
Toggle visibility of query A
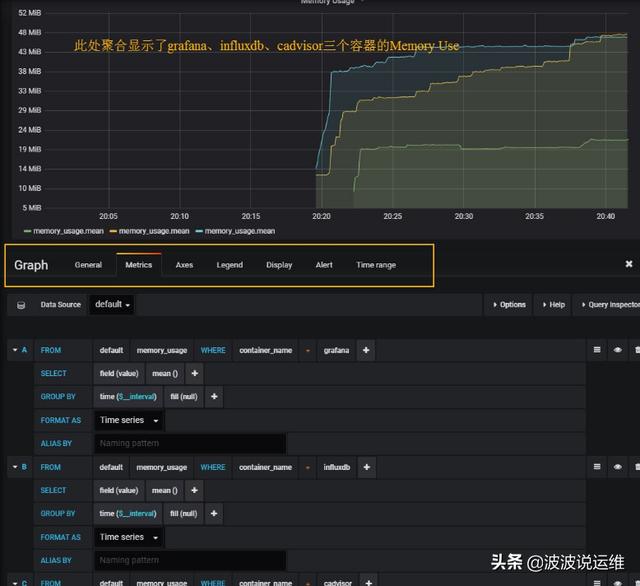pos(618,350)
